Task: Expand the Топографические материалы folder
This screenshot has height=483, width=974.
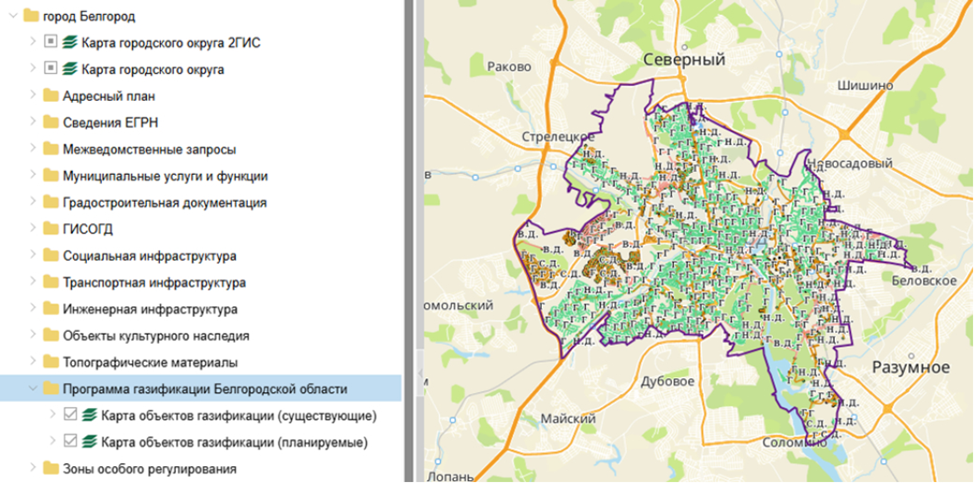Action: click(34, 363)
